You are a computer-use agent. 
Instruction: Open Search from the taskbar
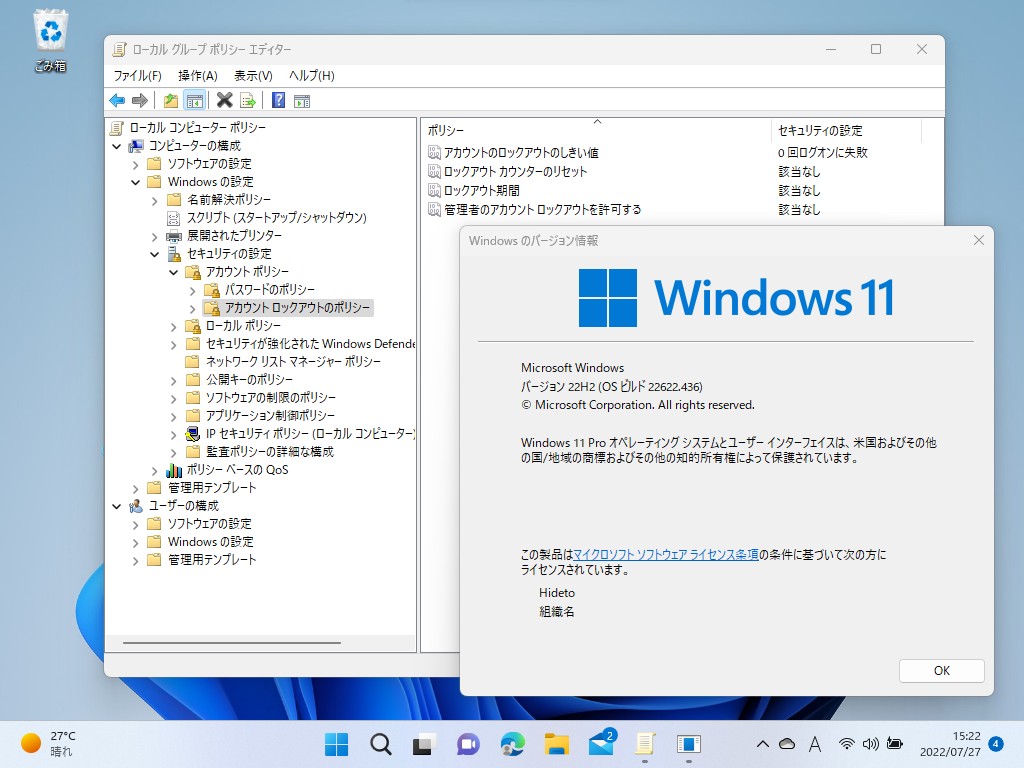click(x=380, y=744)
